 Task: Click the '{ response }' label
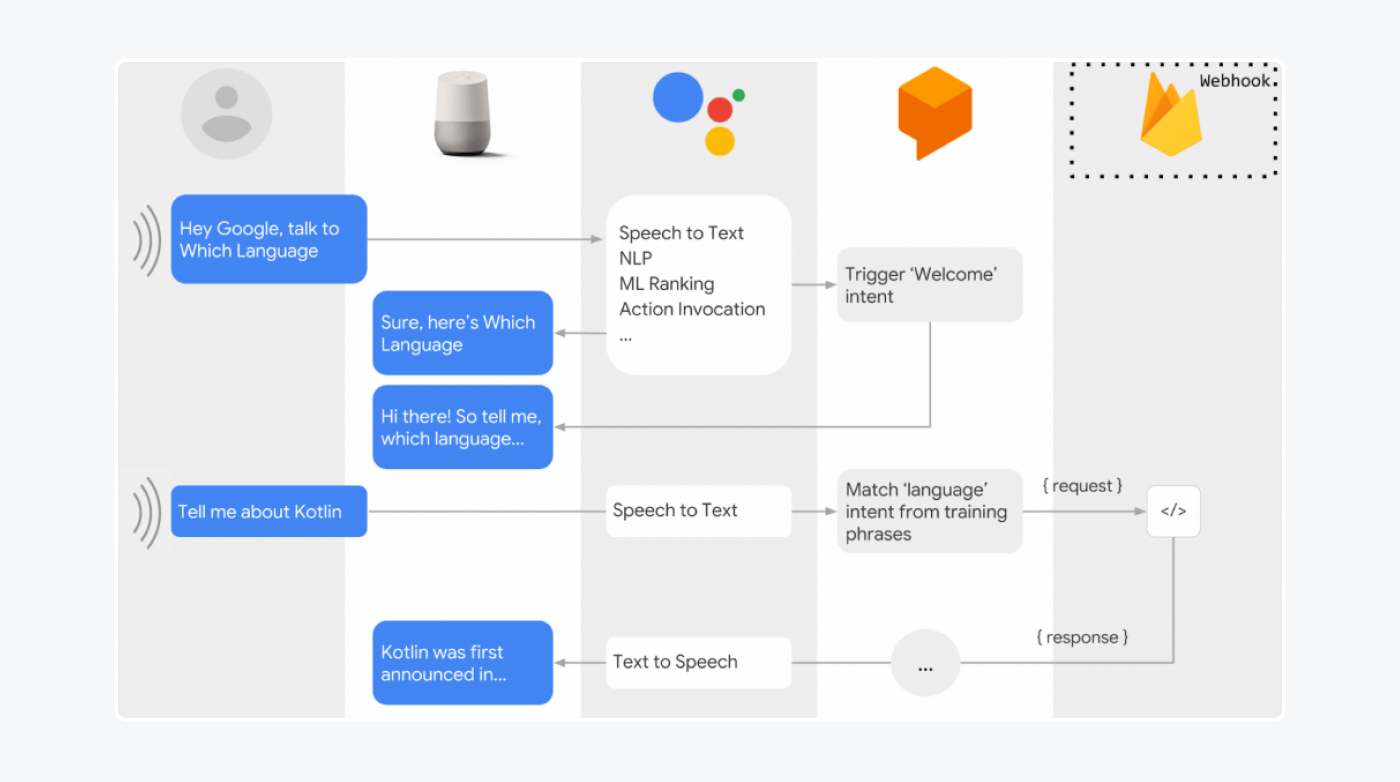(x=1083, y=637)
